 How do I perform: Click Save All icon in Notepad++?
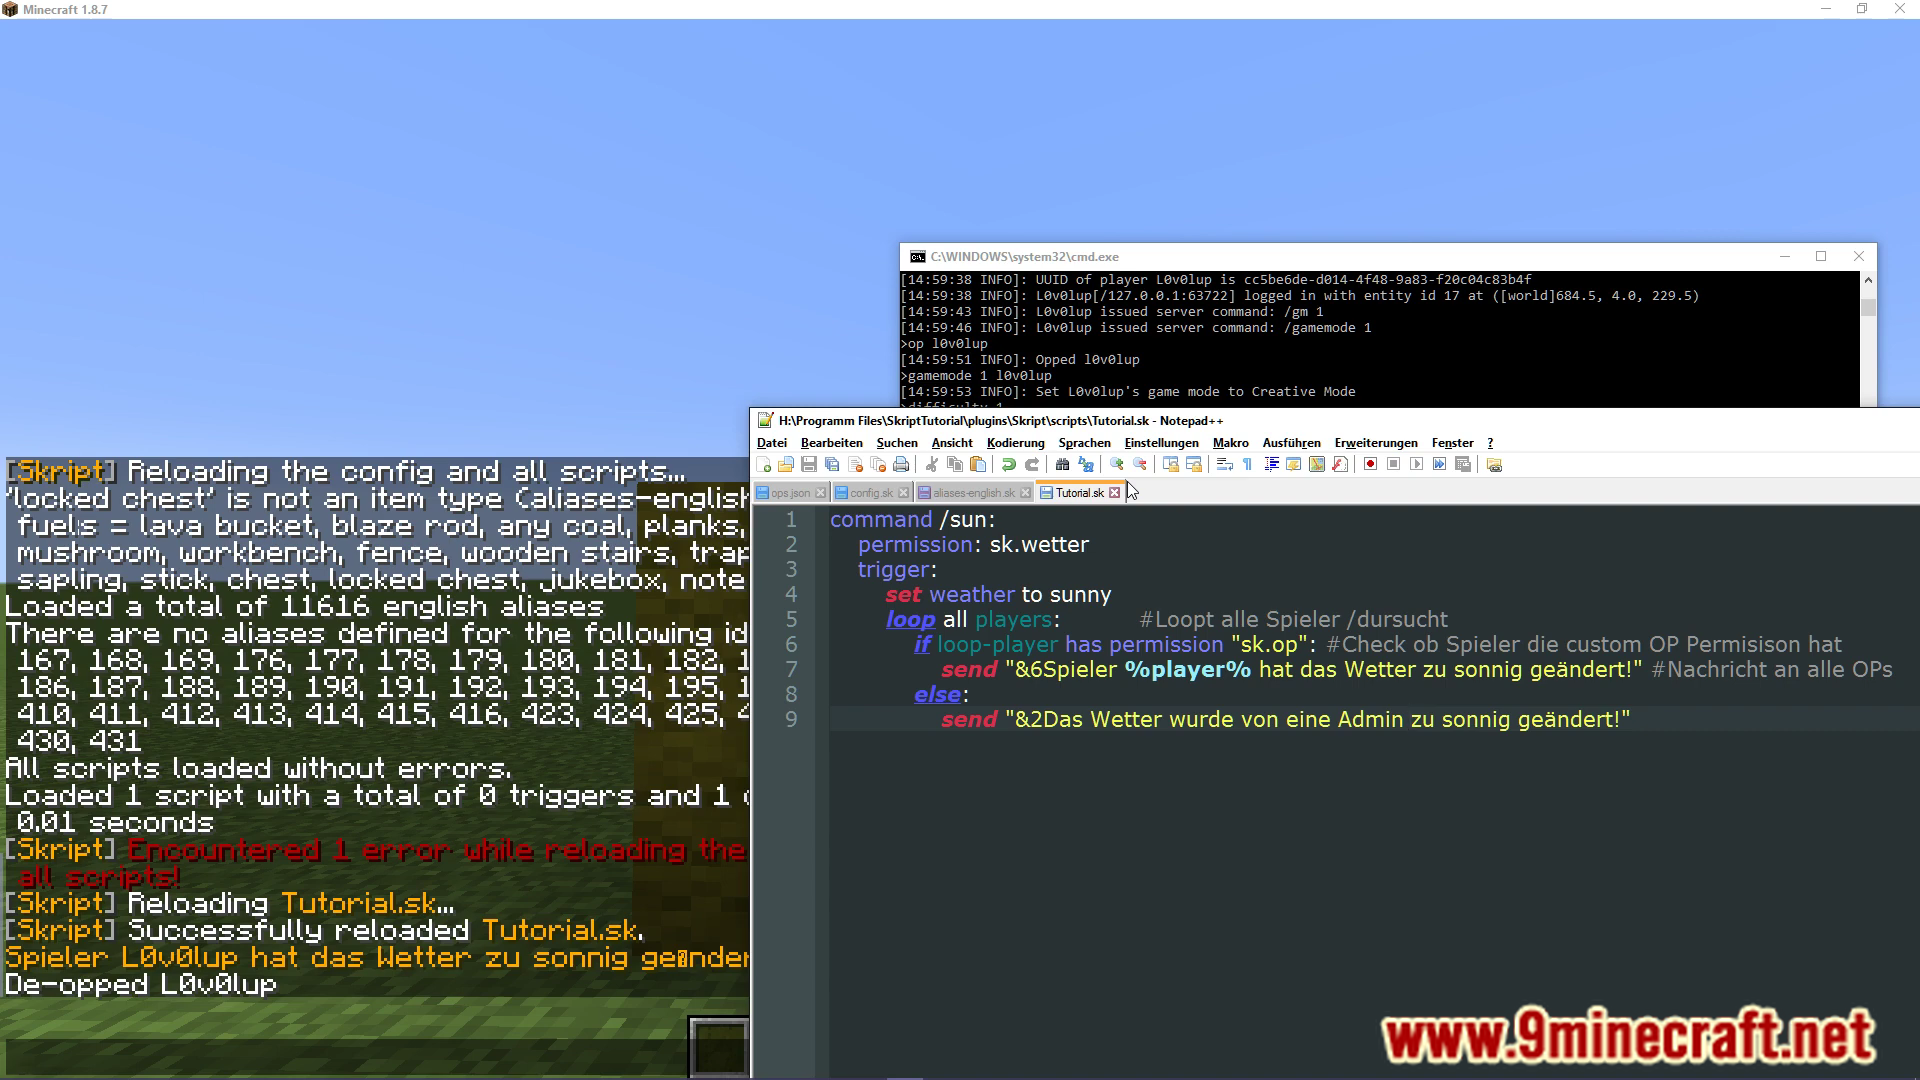832,464
